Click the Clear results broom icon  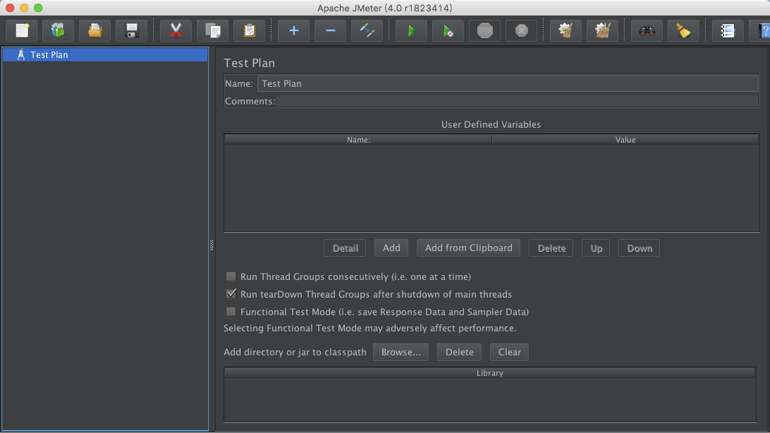(x=565, y=30)
